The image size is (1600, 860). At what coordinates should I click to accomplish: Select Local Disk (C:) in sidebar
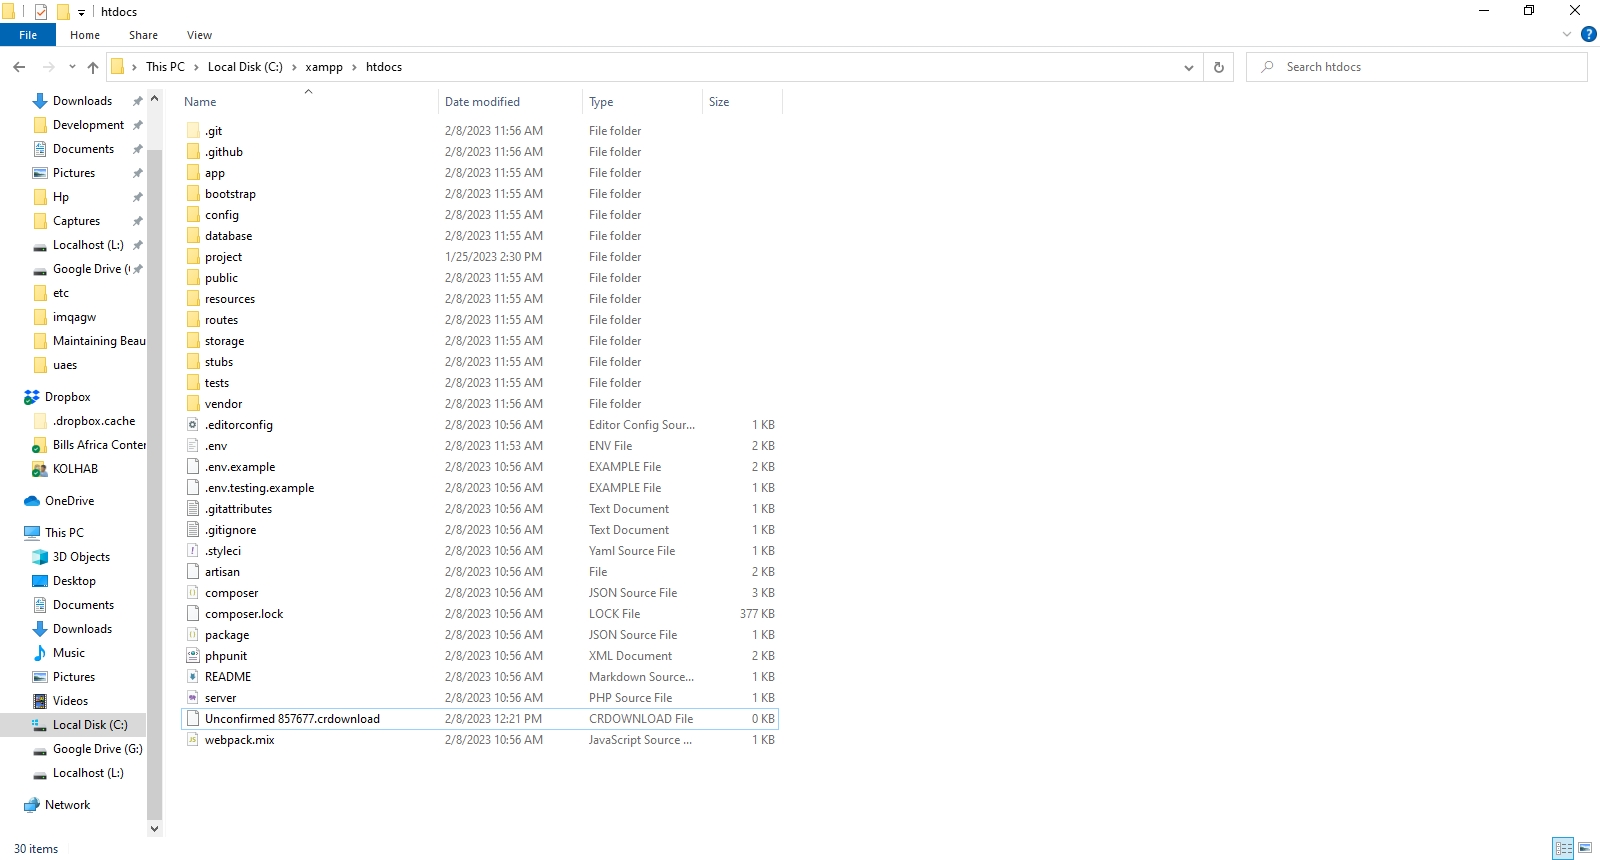[89, 725]
